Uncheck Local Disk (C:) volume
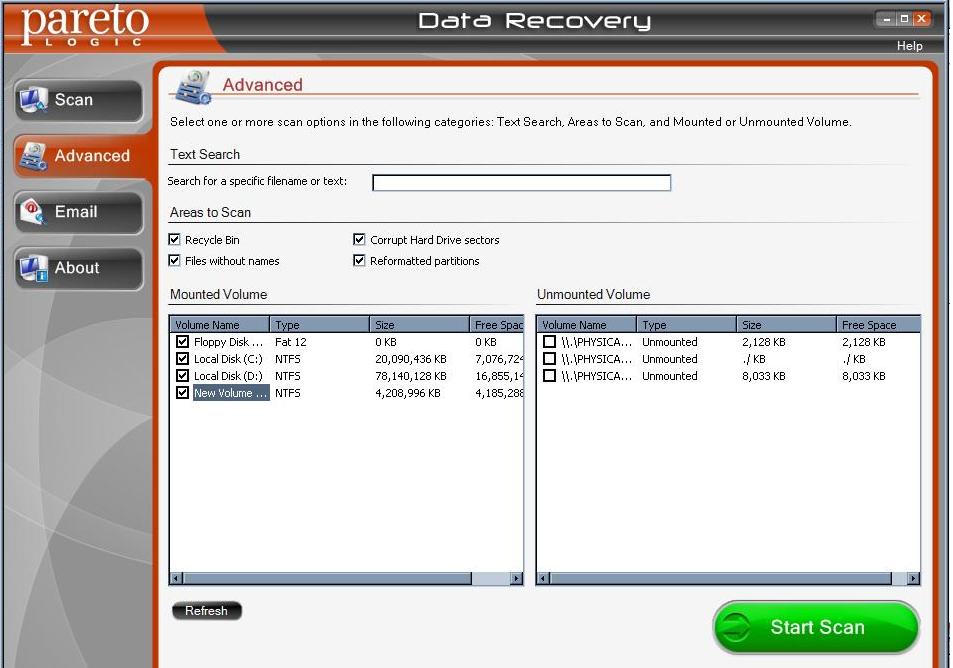 click(x=182, y=359)
